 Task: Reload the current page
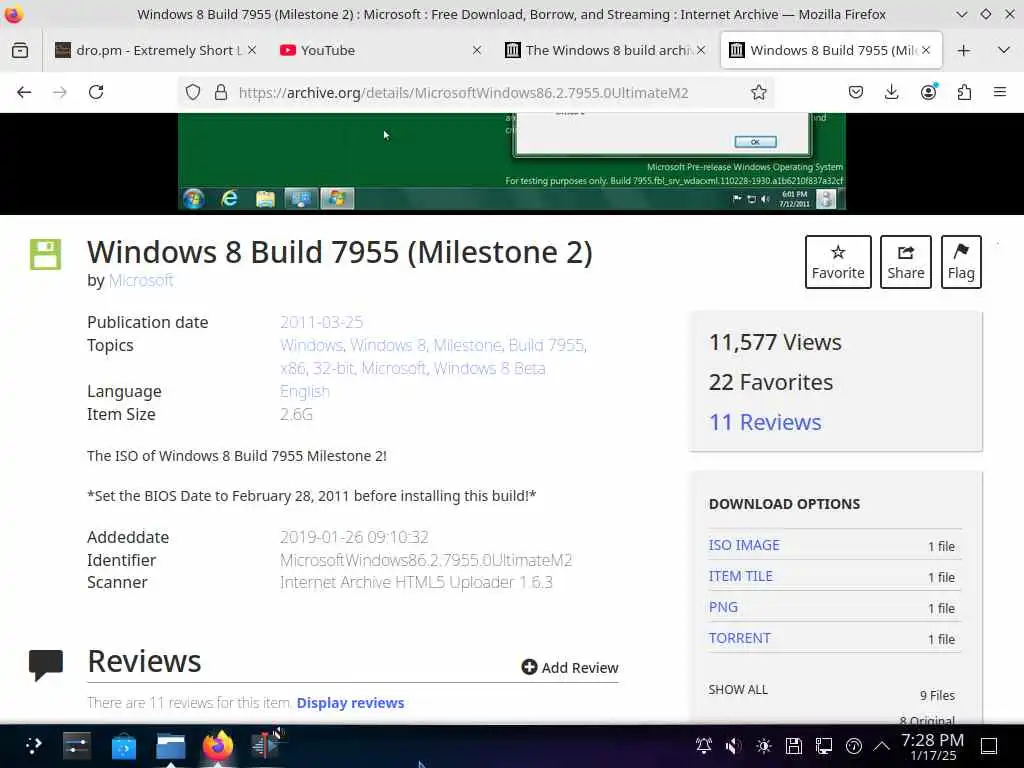(96, 92)
